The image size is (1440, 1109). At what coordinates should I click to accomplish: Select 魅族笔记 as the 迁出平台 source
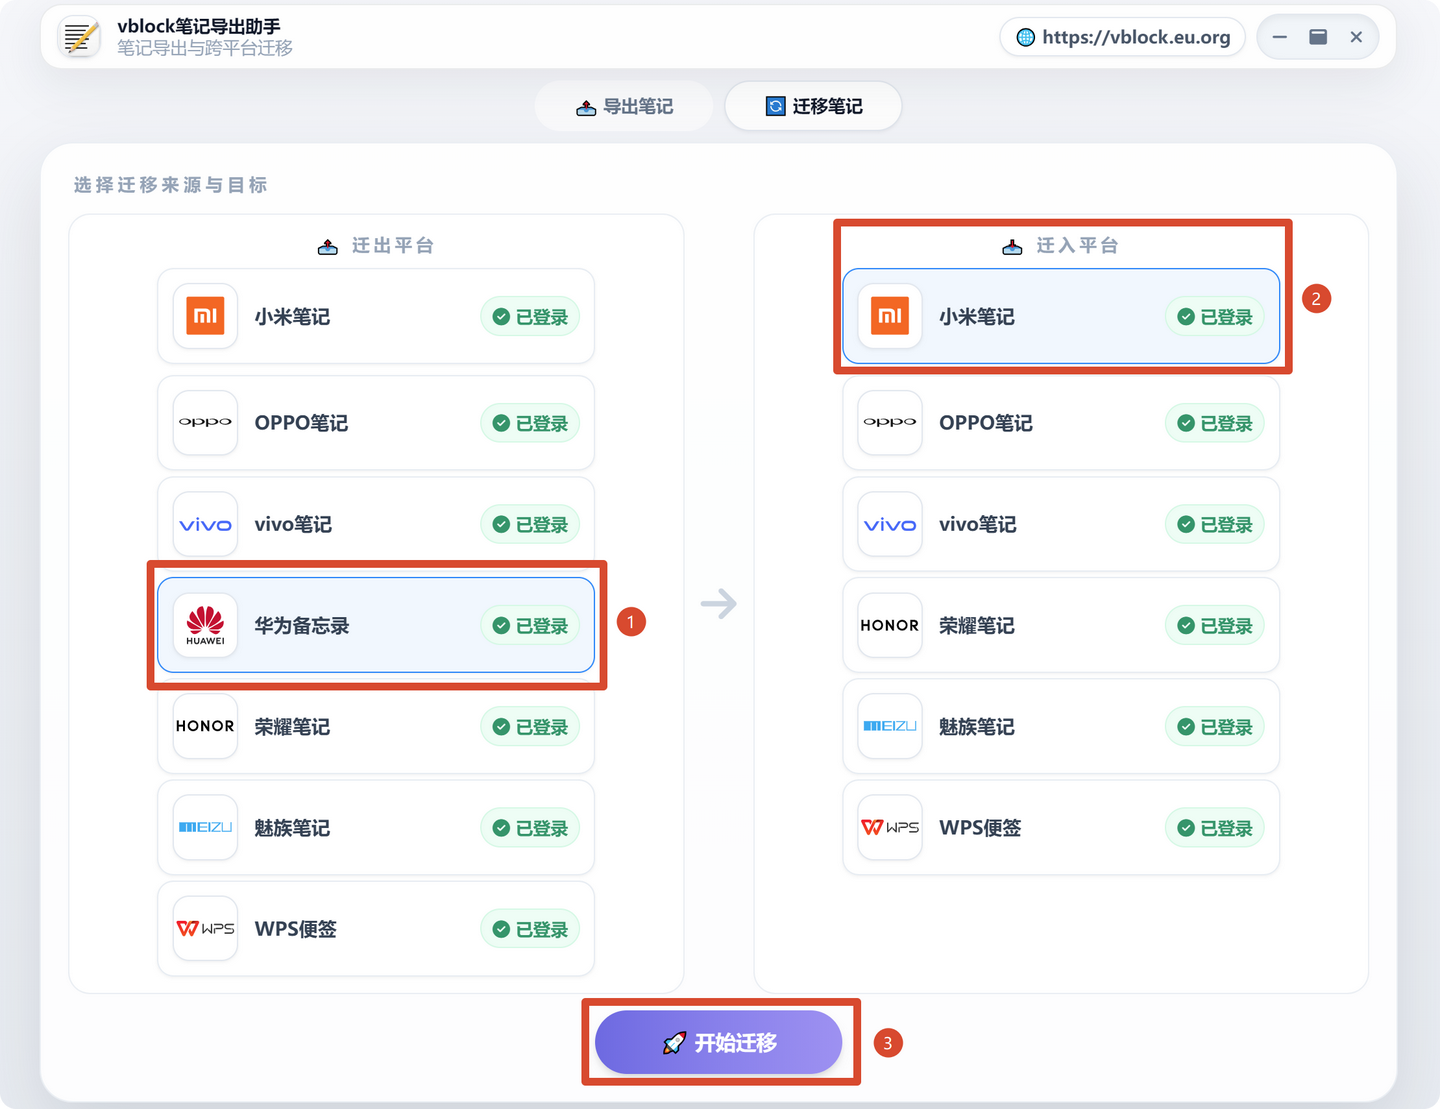[376, 827]
